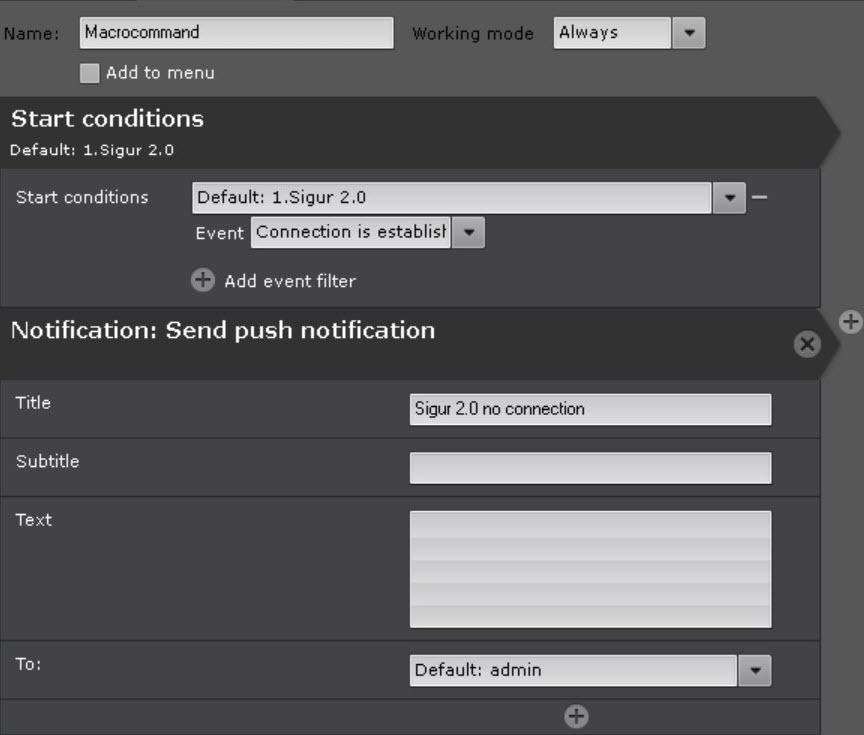Open the Event dropdown showing Connection is established

click(351, 233)
